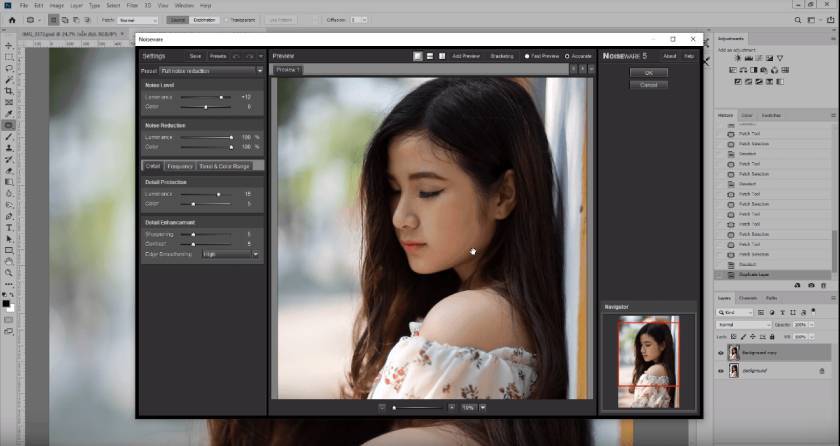Open the preview zoom percentage dropdown
Image resolution: width=840 pixels, height=446 pixels.
pos(483,408)
